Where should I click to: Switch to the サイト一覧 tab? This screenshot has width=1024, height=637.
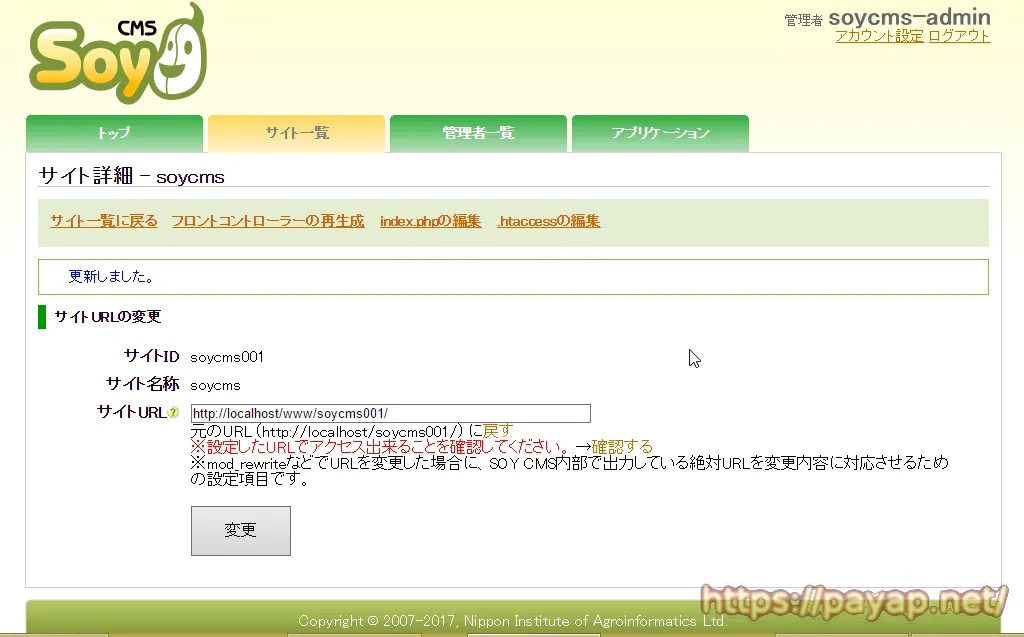pos(296,133)
